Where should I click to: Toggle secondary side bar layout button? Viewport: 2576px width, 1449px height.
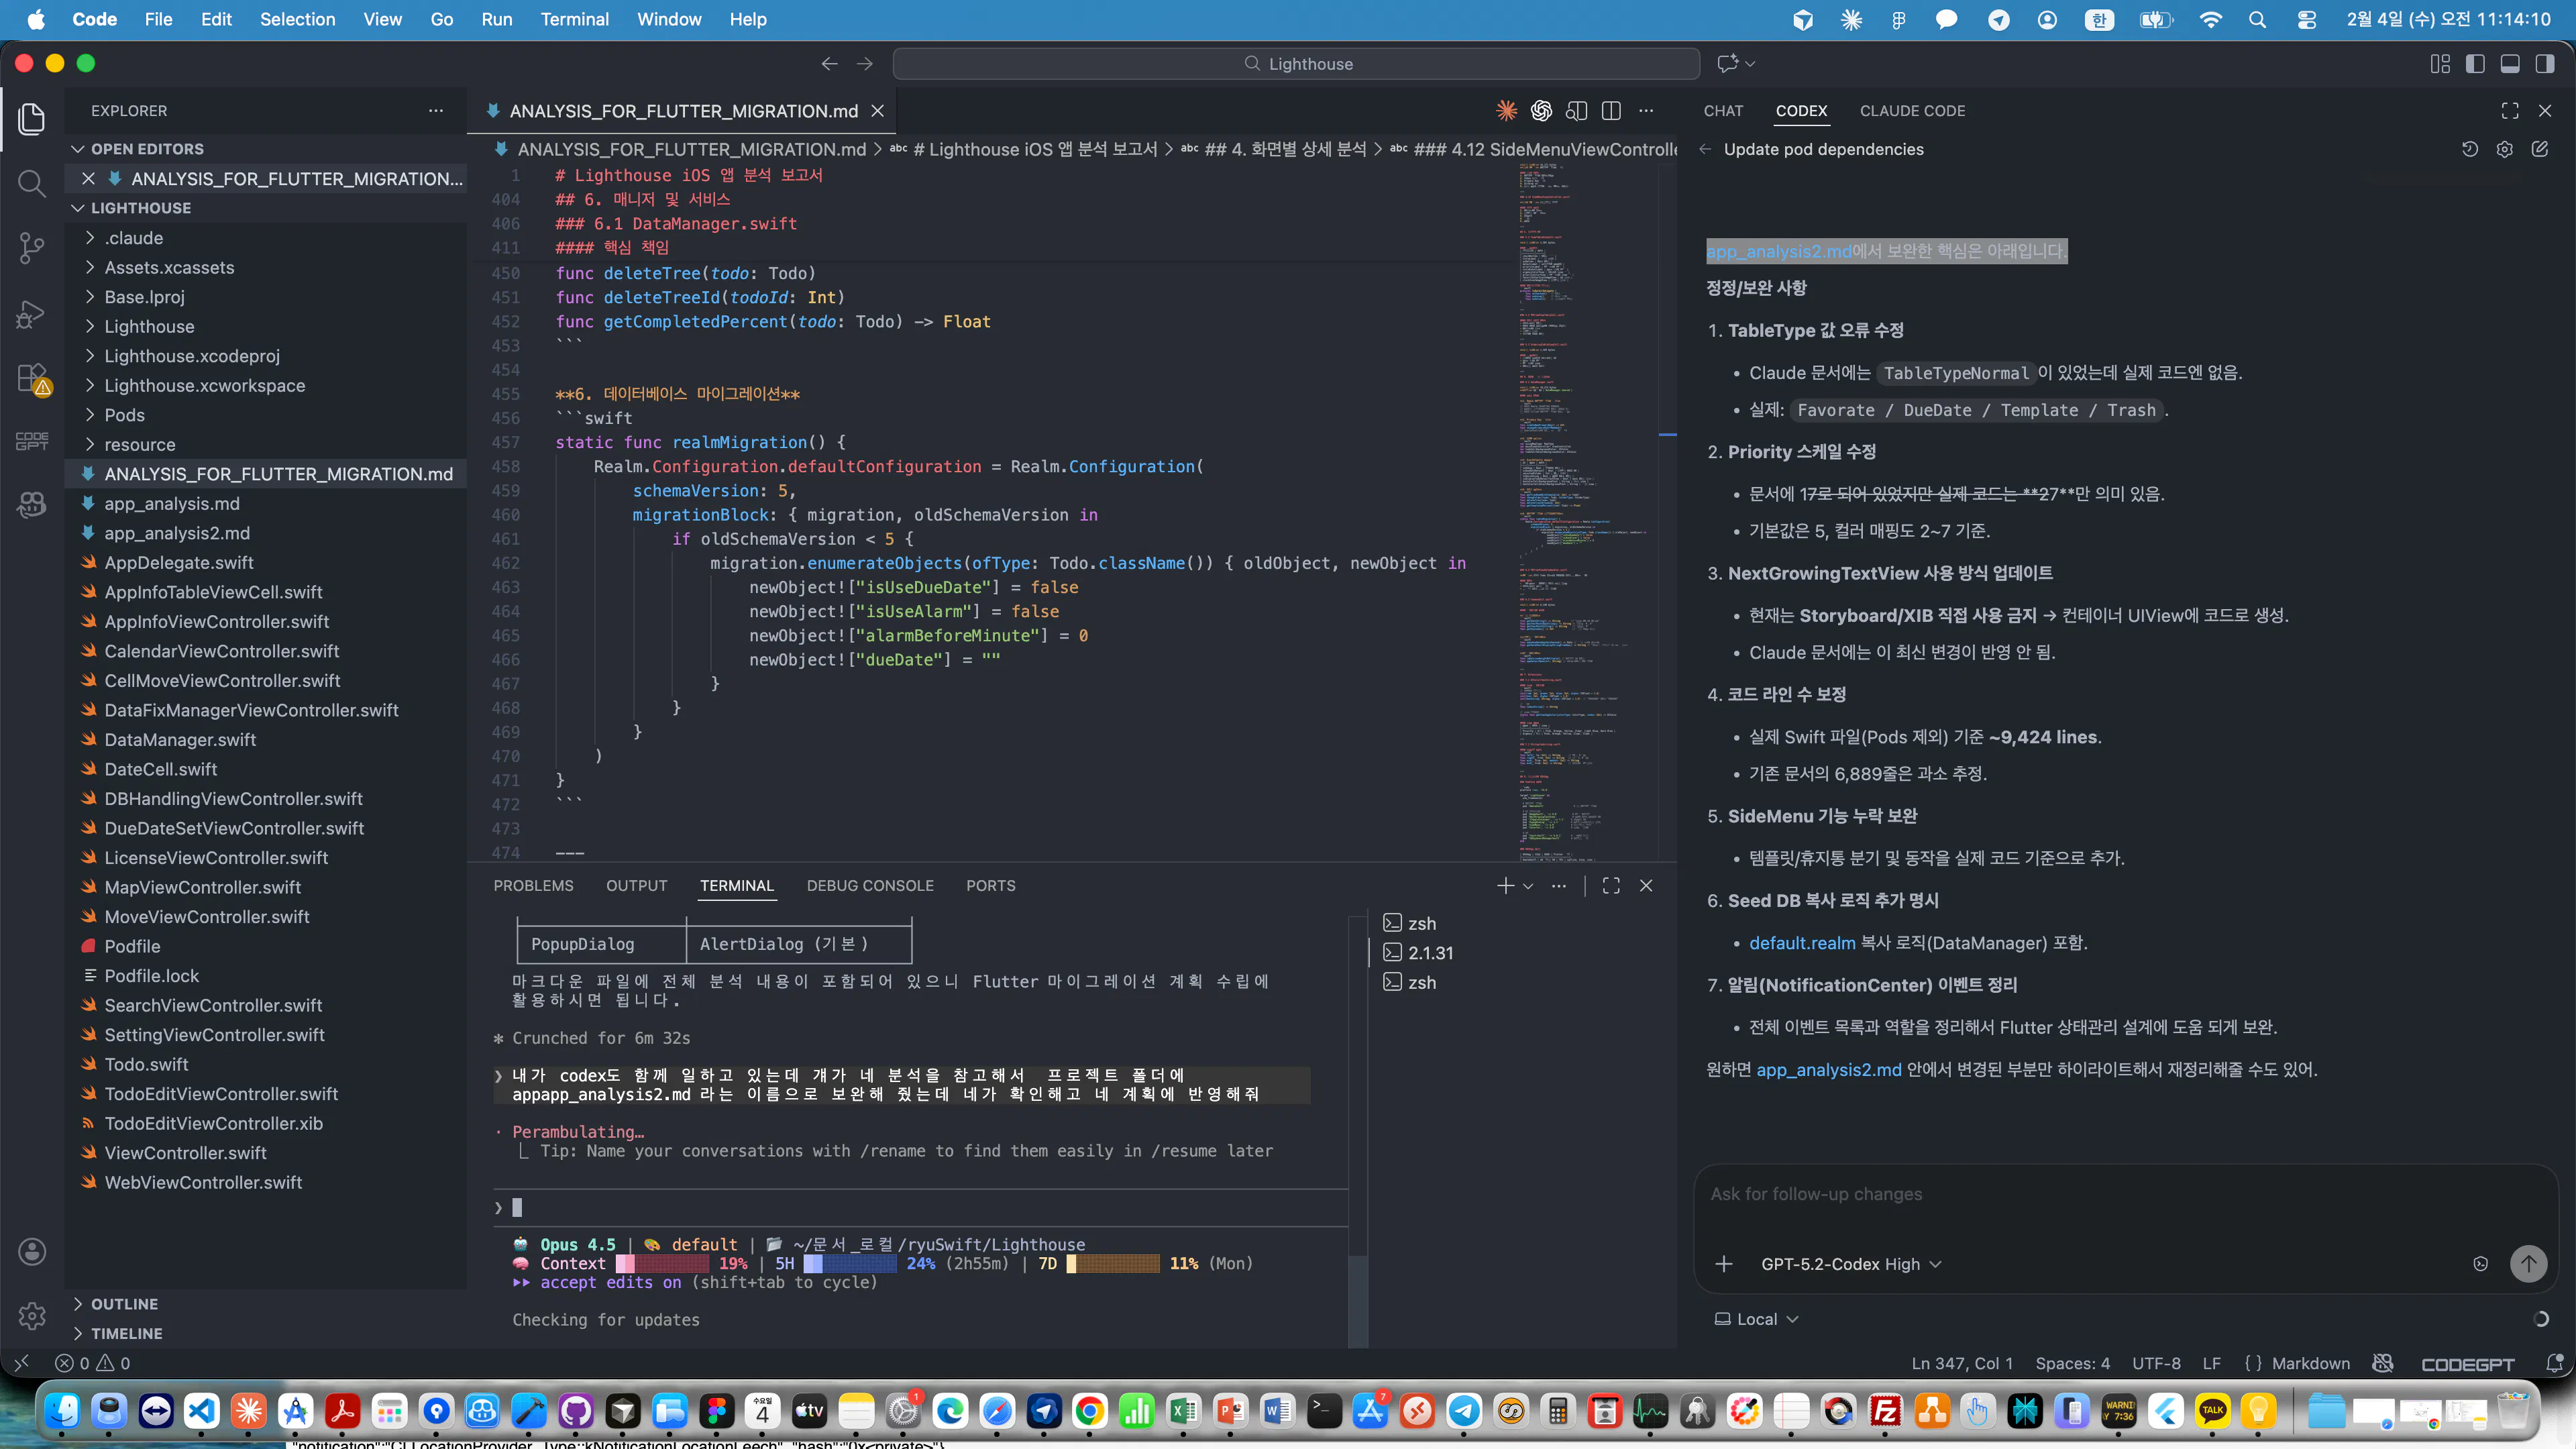(2545, 64)
